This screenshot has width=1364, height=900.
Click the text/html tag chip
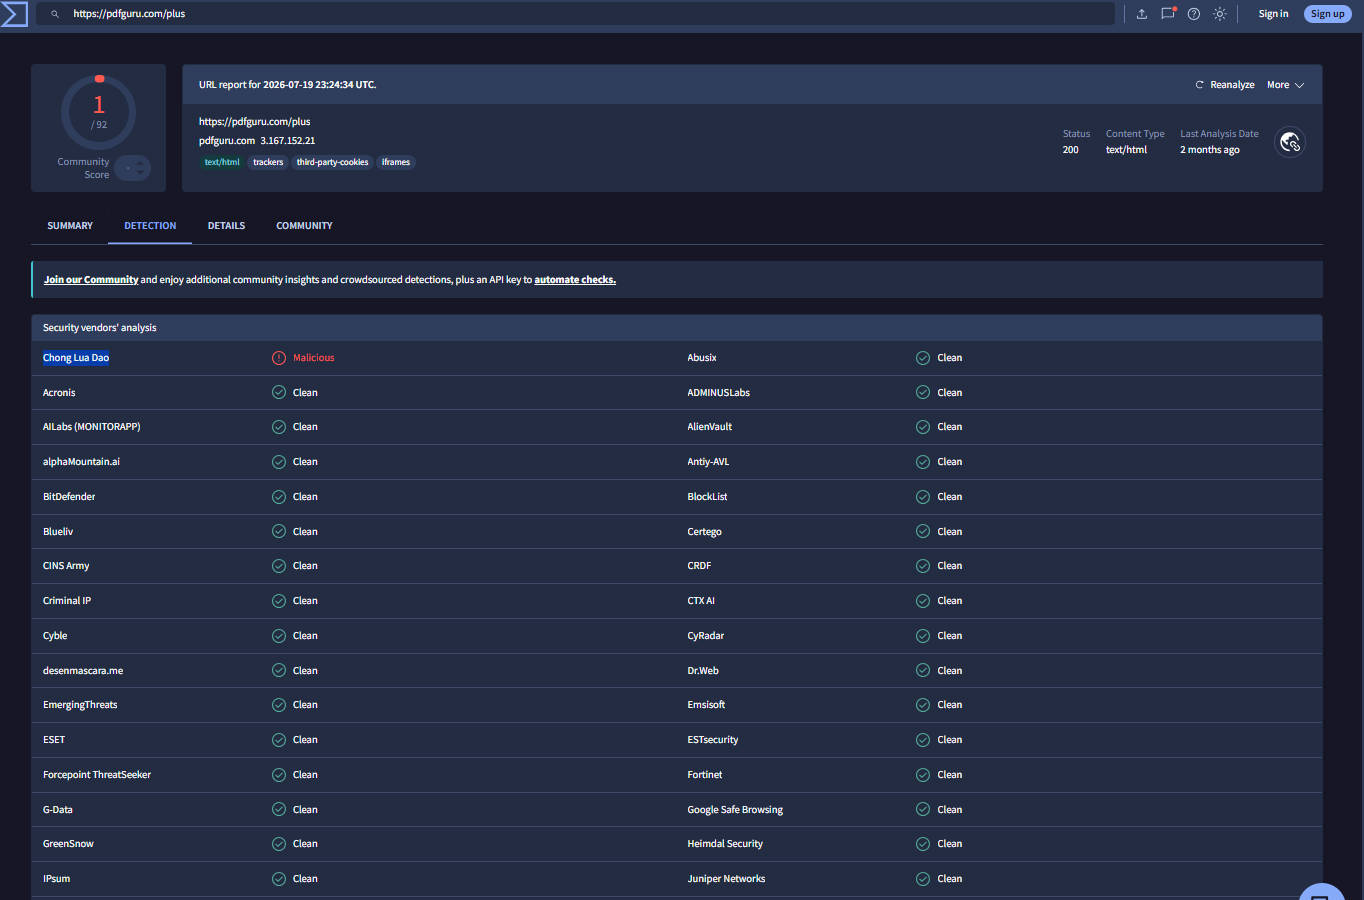222,162
